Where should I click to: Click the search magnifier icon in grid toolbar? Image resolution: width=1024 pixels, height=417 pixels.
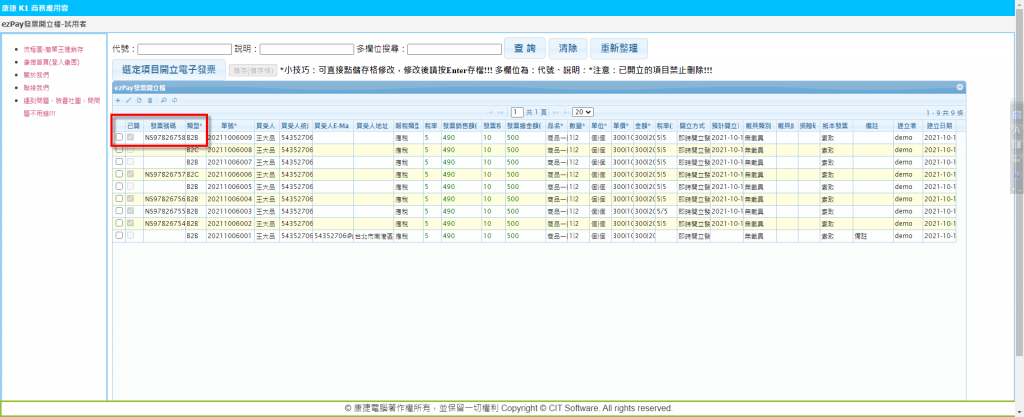[163, 100]
